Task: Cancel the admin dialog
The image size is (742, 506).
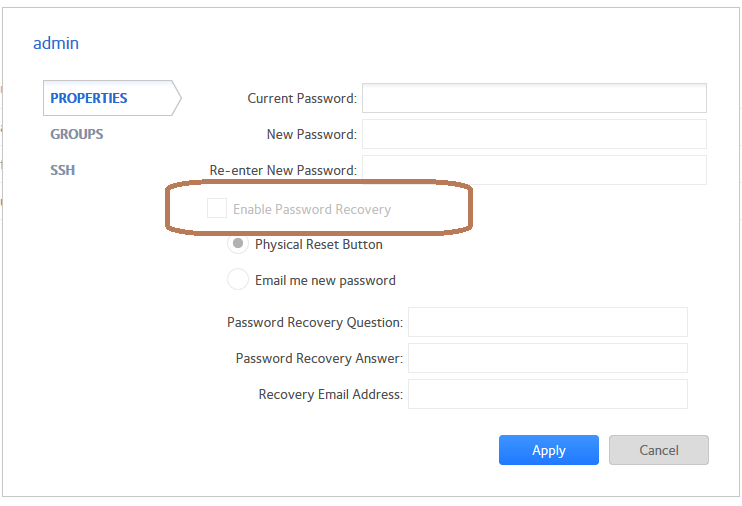Action: pos(658,450)
